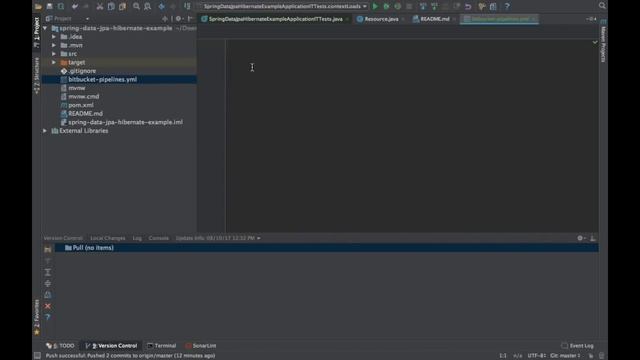Open Log tab in Version Control
The width and height of the screenshot is (640, 360).
[137, 238]
